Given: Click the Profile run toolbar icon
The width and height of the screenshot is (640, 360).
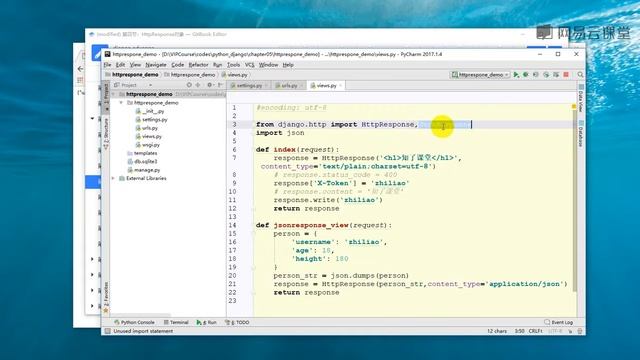Looking at the screenshot, I should click(546, 75).
